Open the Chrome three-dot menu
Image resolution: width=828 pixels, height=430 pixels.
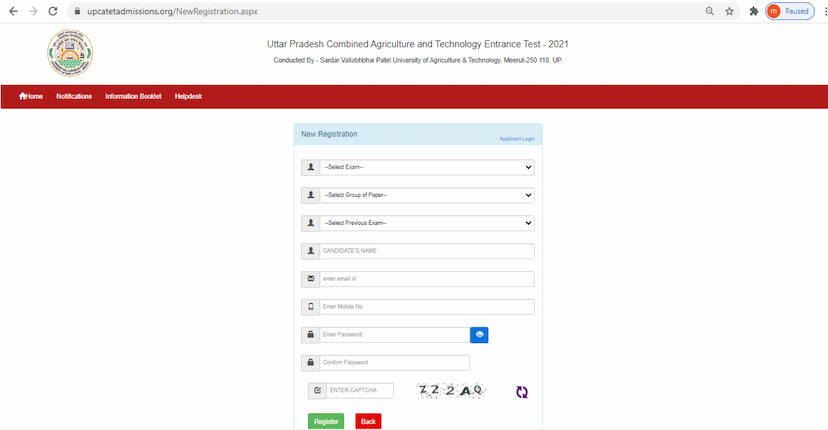pos(819,11)
